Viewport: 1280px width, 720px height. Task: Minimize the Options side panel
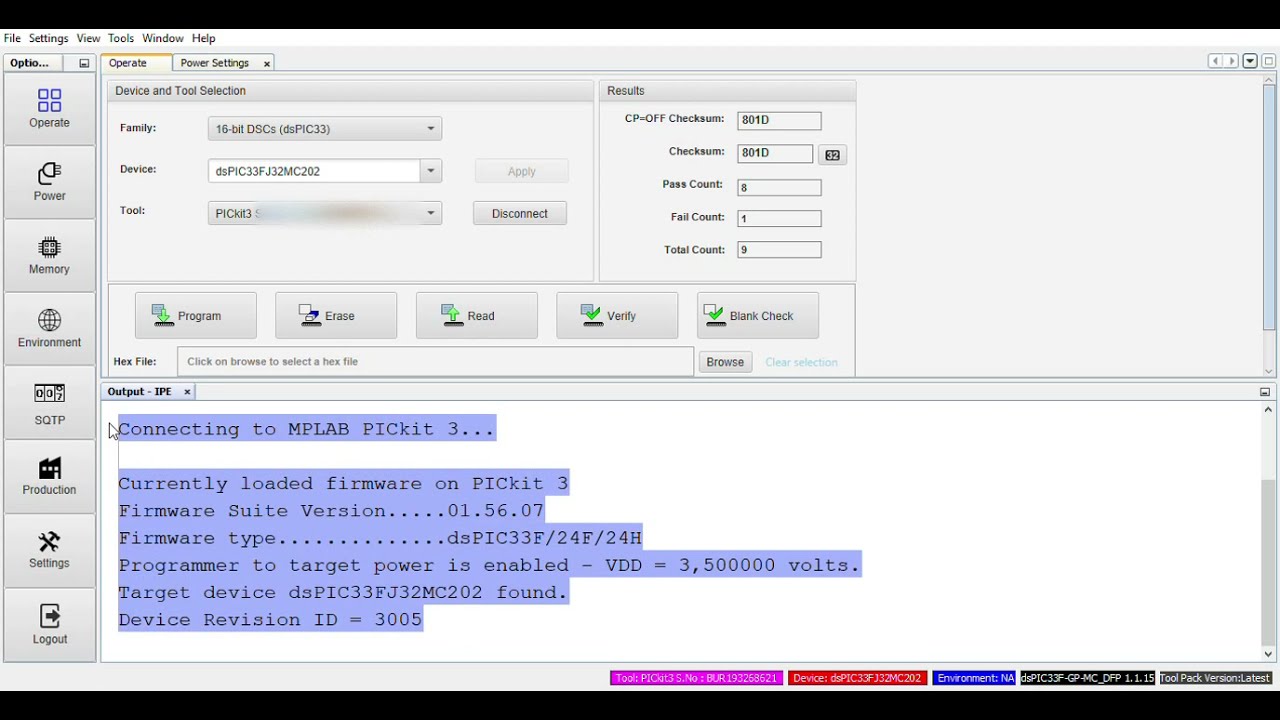click(84, 63)
